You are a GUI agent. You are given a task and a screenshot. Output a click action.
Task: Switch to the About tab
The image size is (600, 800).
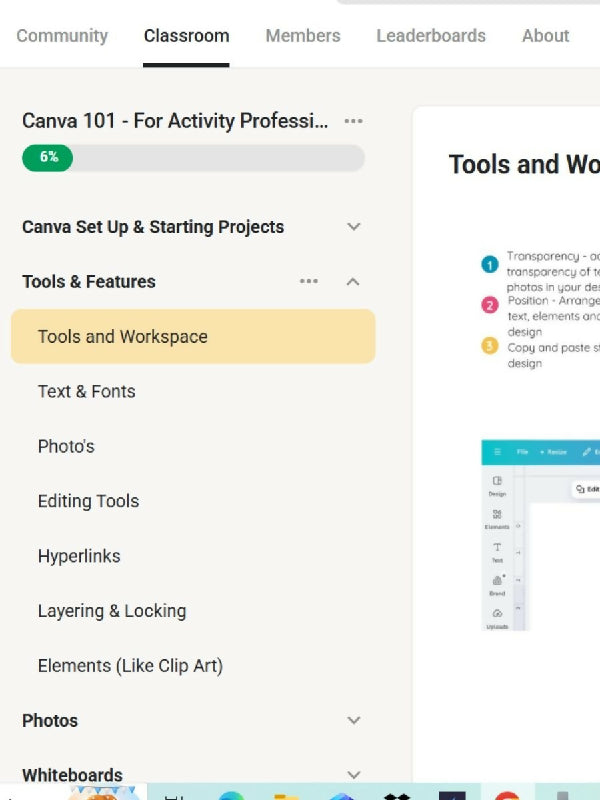(x=545, y=36)
